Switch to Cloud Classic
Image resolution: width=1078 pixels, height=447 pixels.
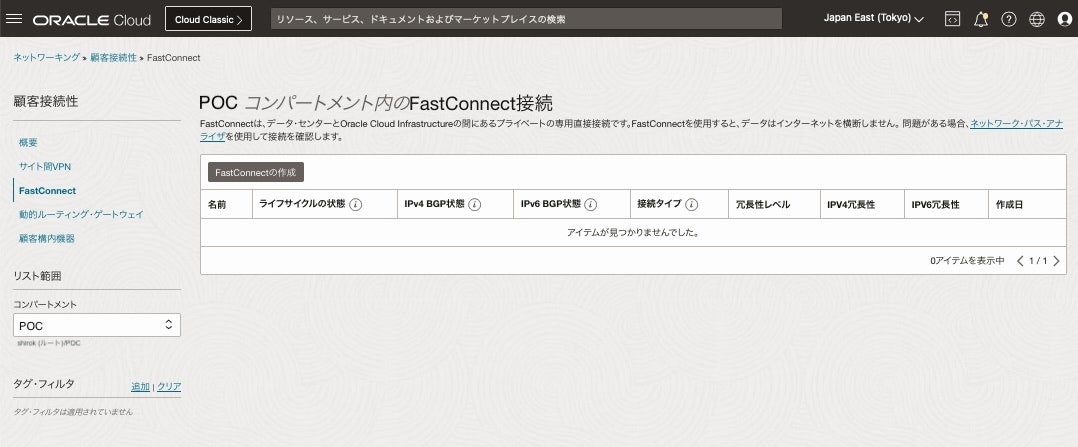click(x=208, y=19)
